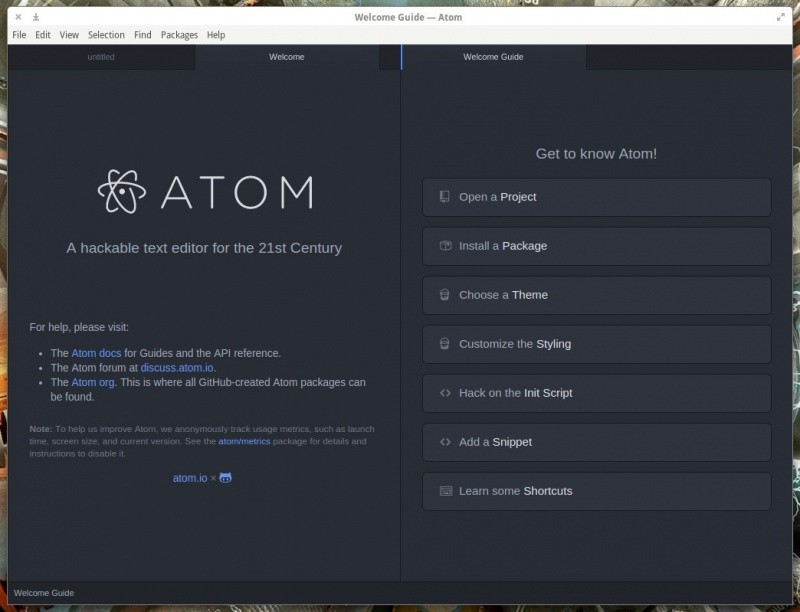The image size is (800, 612).
Task: Expand the Learn some Shortcuts section
Action: tap(596, 491)
